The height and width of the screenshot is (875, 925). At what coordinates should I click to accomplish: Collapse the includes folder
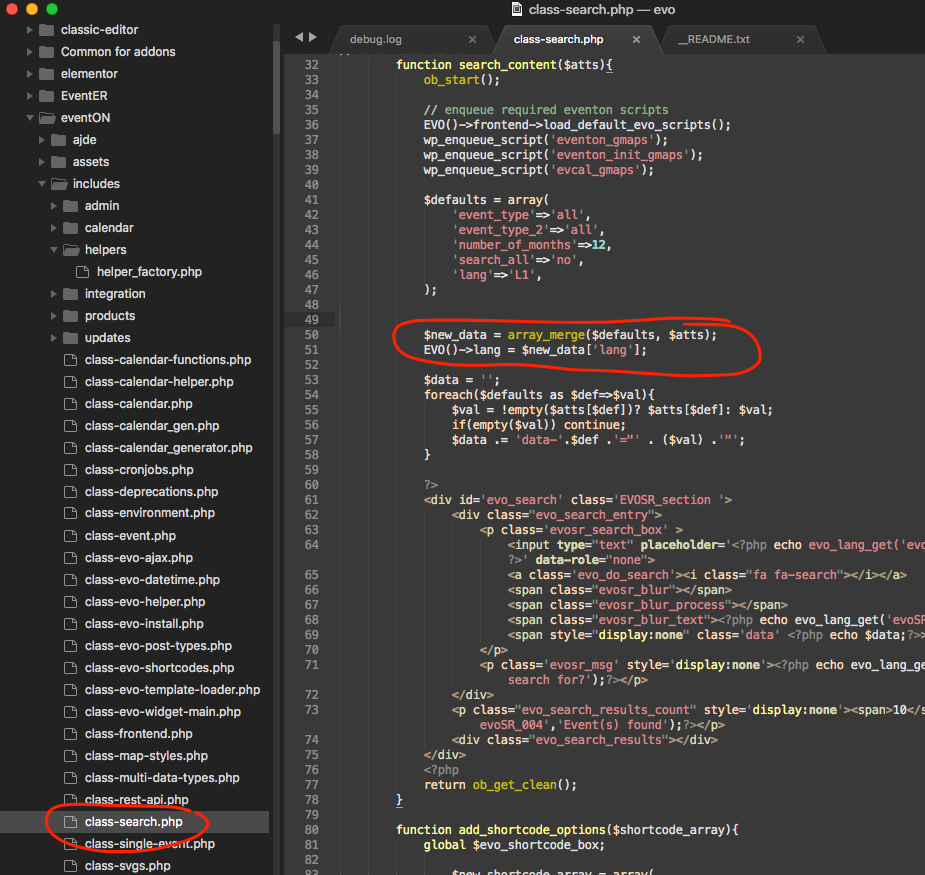(42, 184)
